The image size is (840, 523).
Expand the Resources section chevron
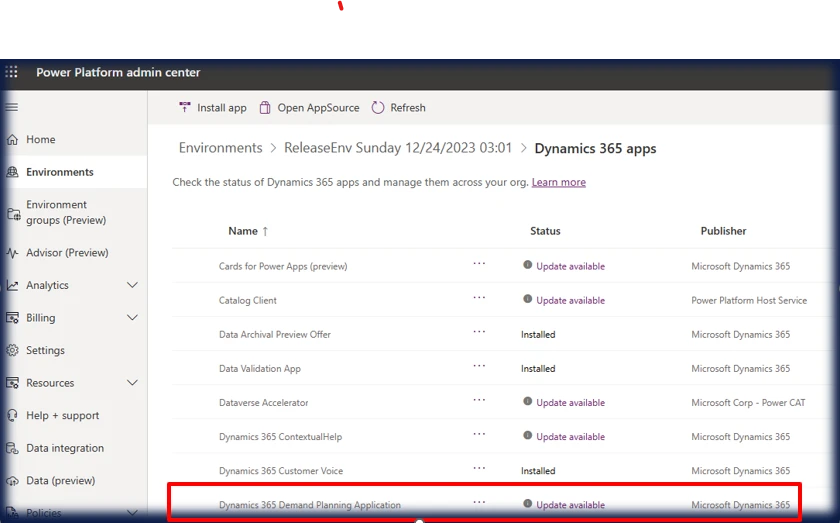click(x=132, y=383)
